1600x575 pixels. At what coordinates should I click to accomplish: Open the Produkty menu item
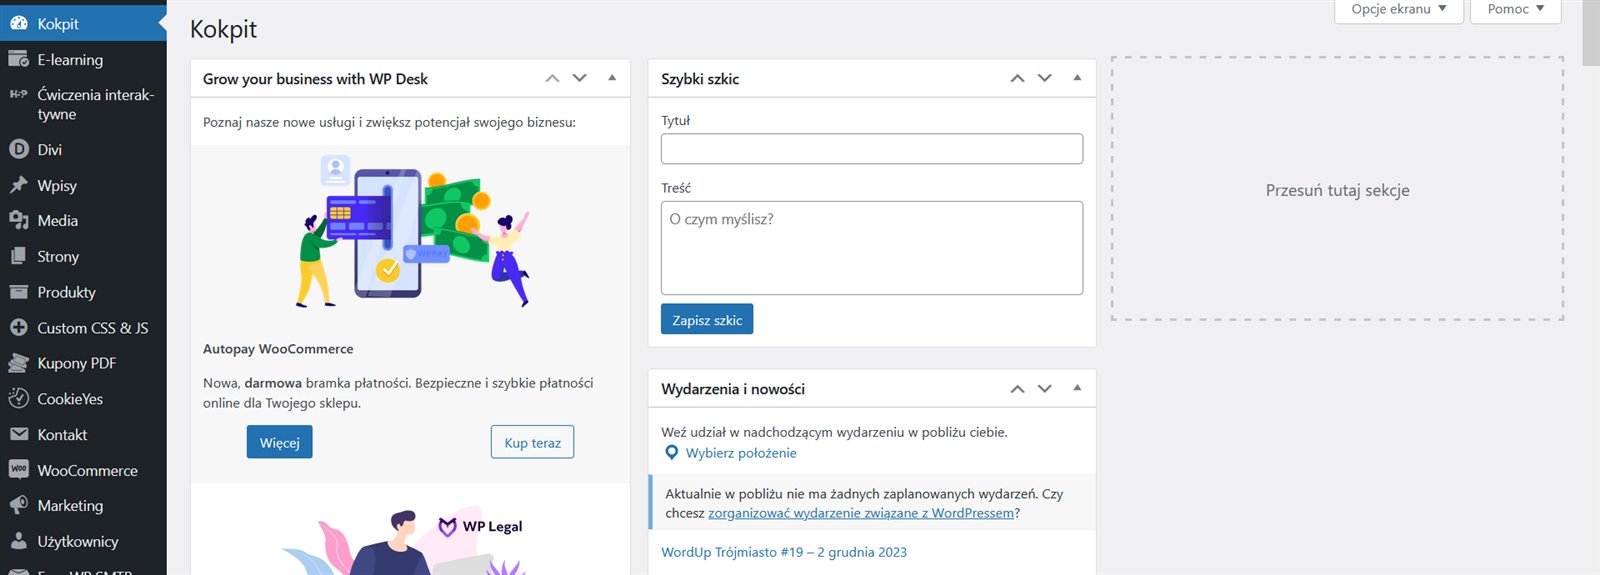(66, 293)
